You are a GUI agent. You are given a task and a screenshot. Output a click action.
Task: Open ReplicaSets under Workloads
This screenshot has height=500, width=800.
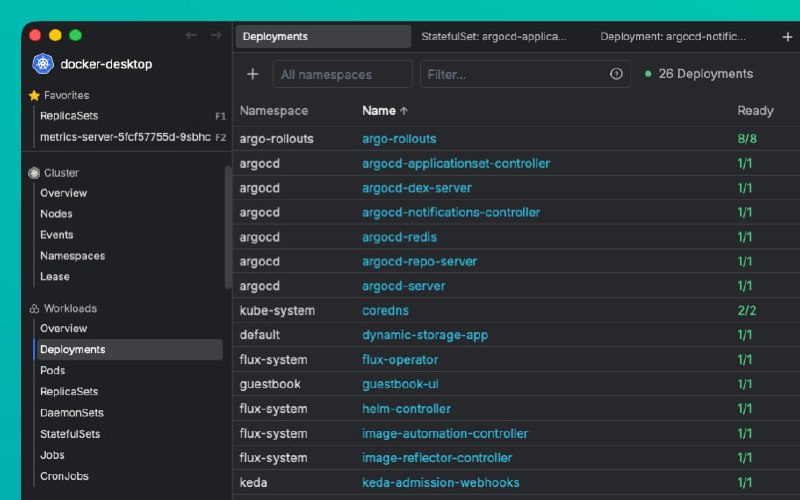coord(69,392)
